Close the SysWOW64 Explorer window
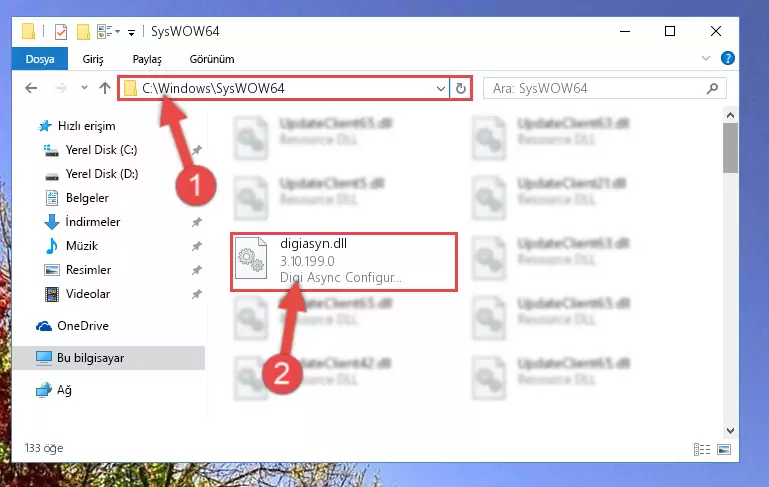 [716, 31]
